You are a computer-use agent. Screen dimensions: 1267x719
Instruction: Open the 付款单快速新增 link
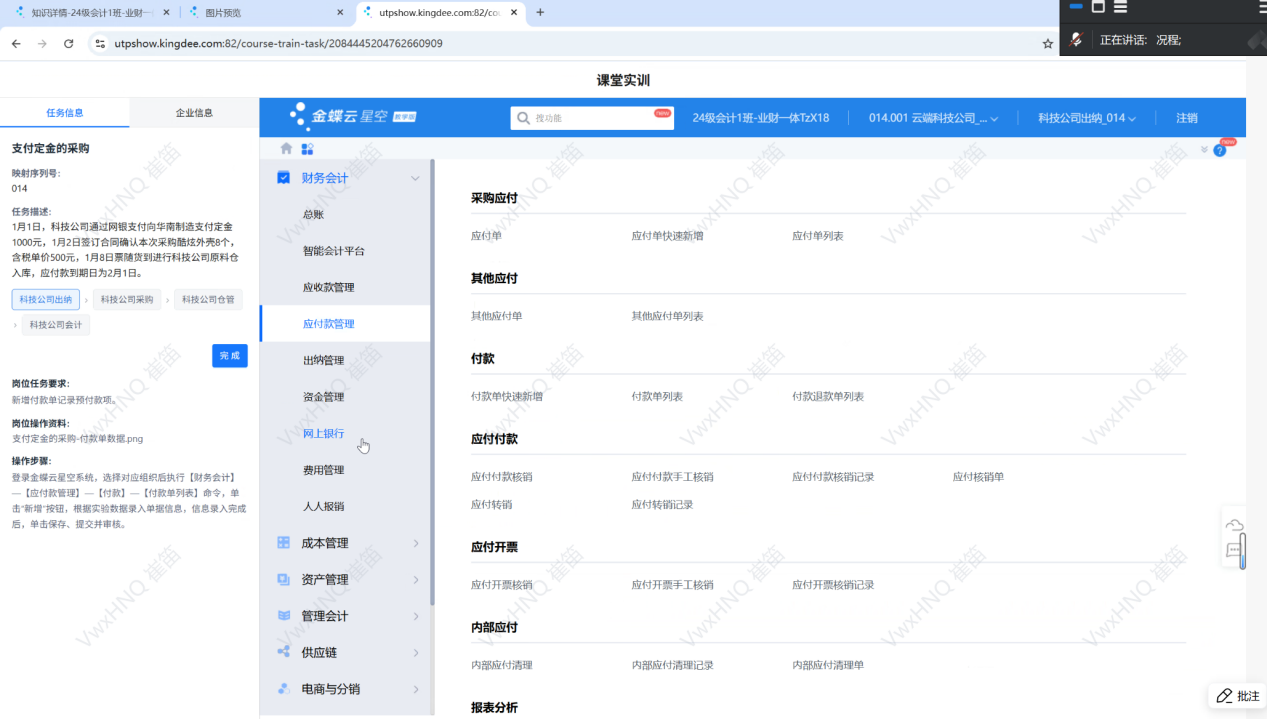point(507,396)
